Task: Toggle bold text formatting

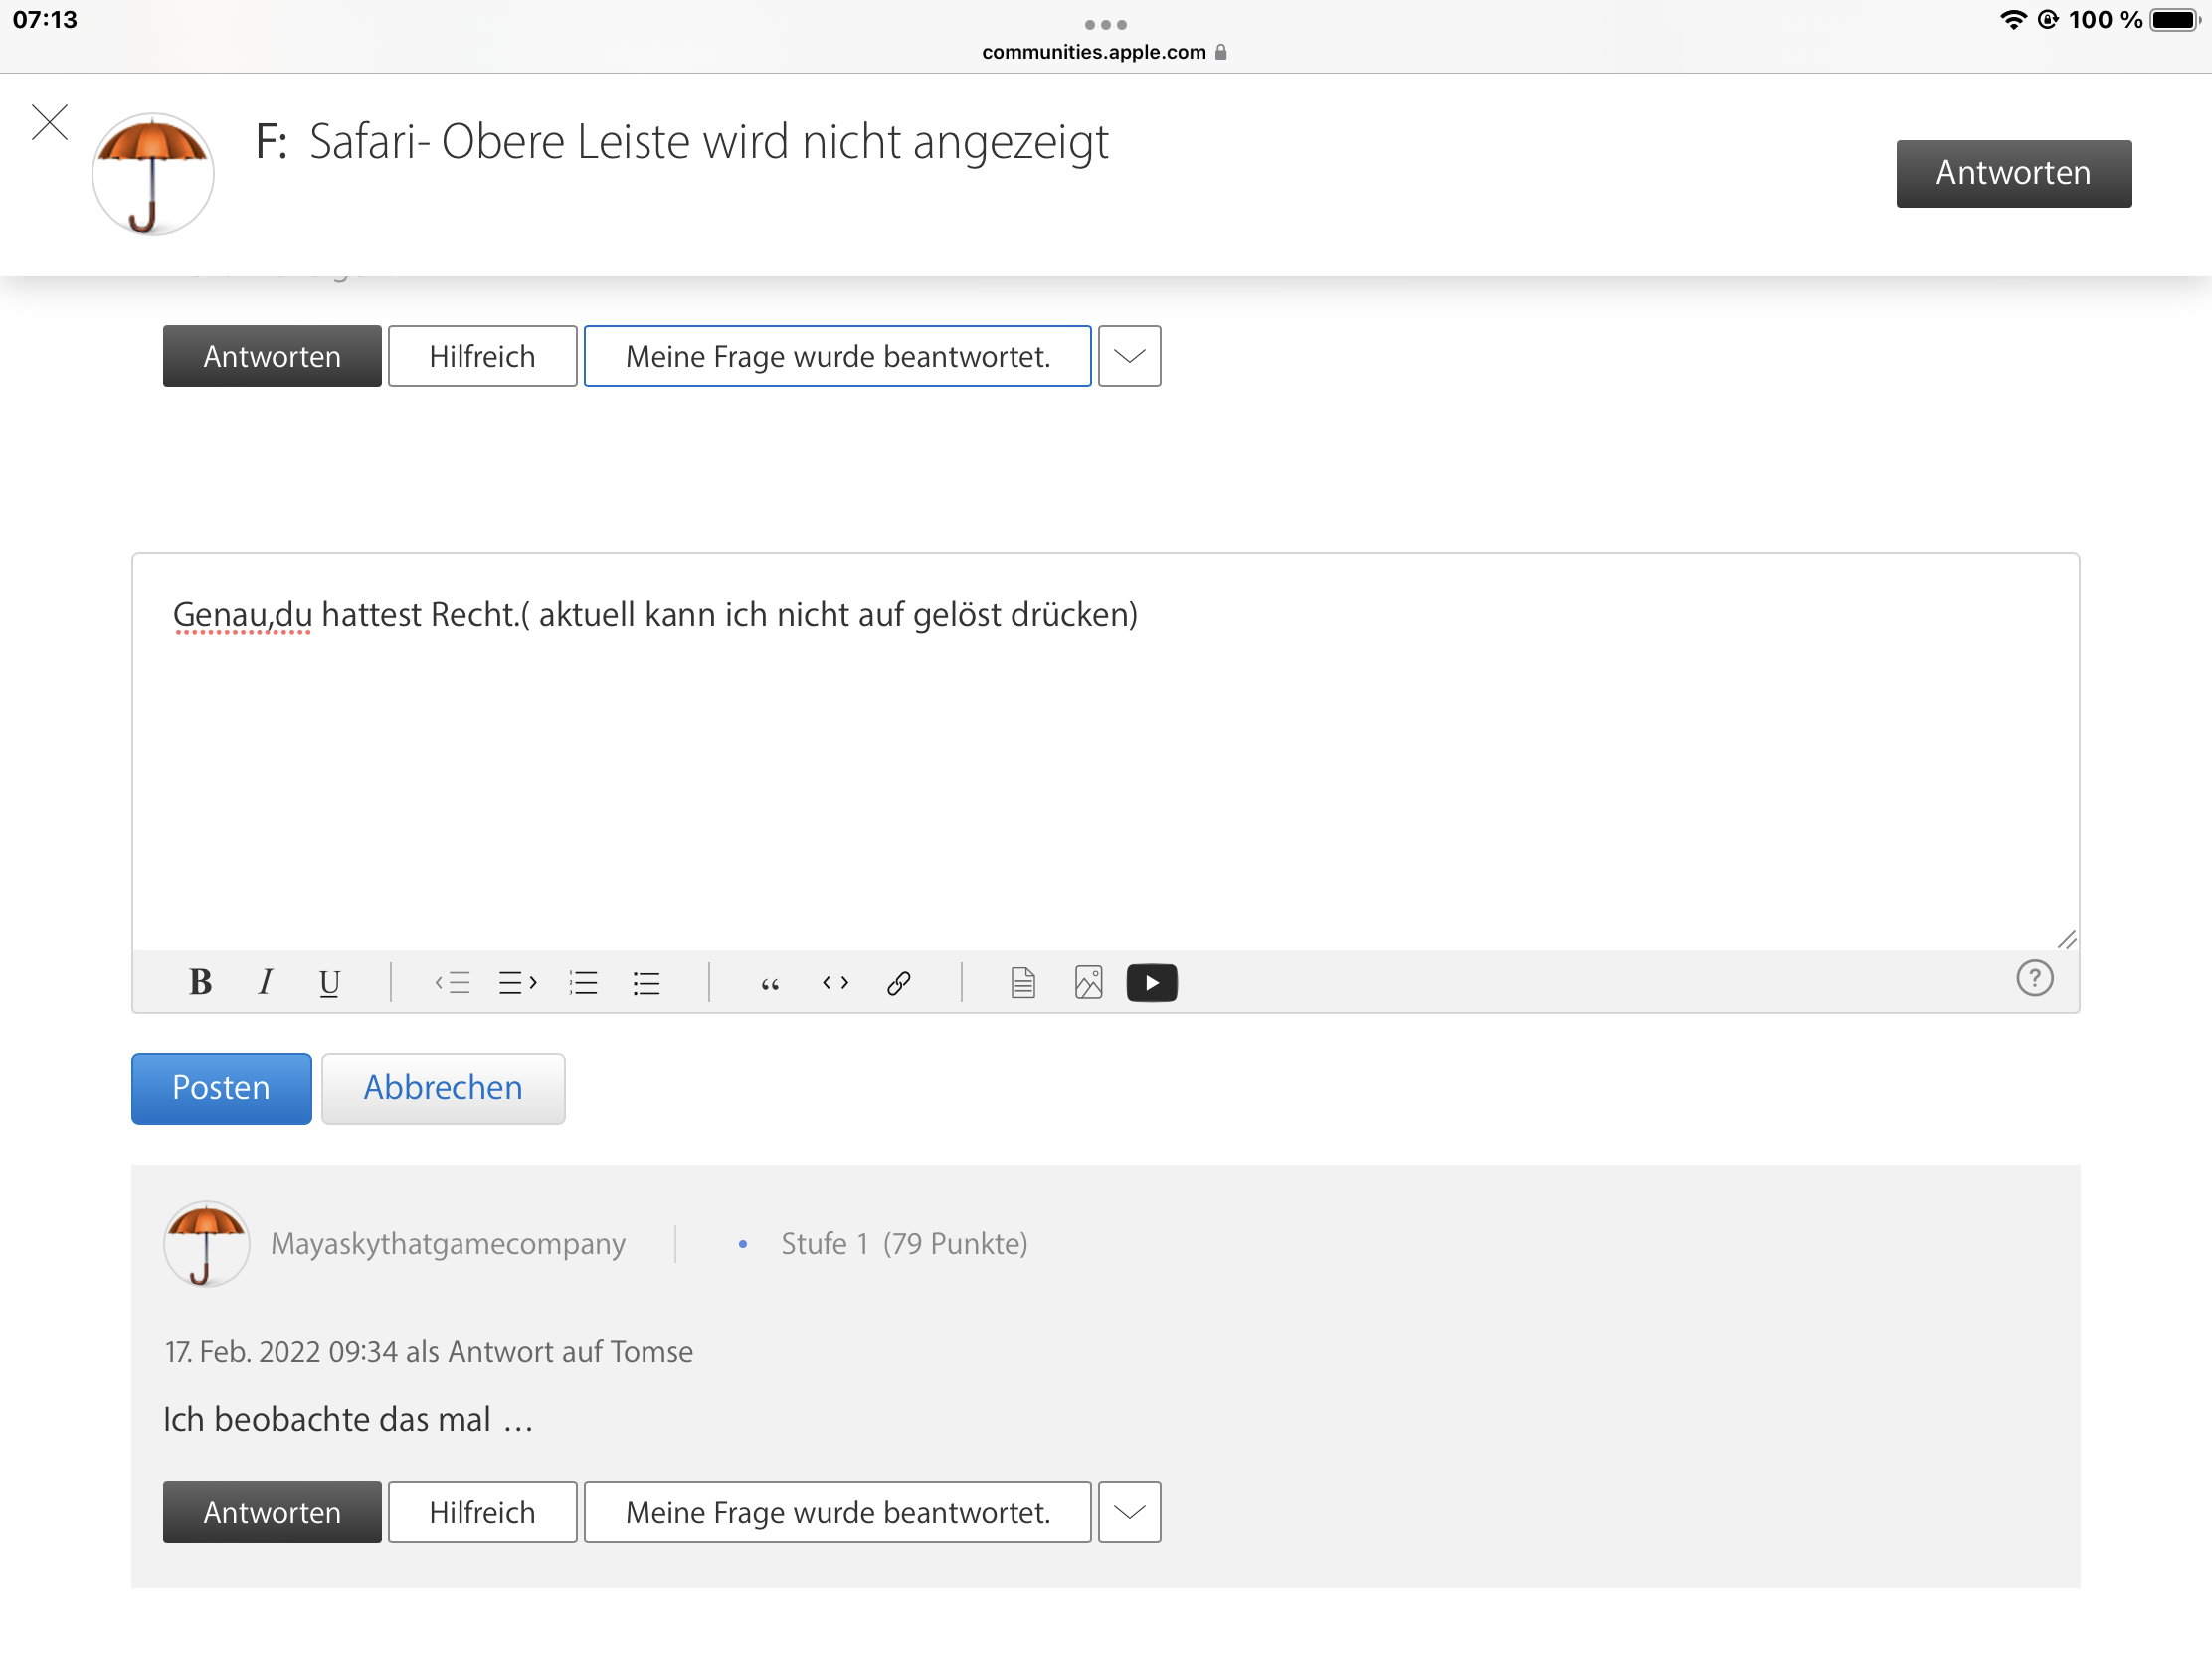Action: pos(200,982)
